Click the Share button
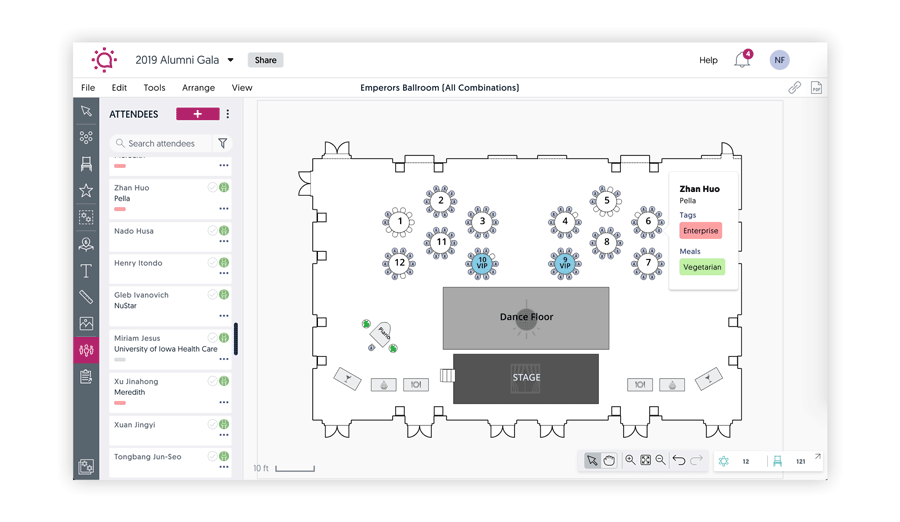The image size is (900, 522). [266, 60]
